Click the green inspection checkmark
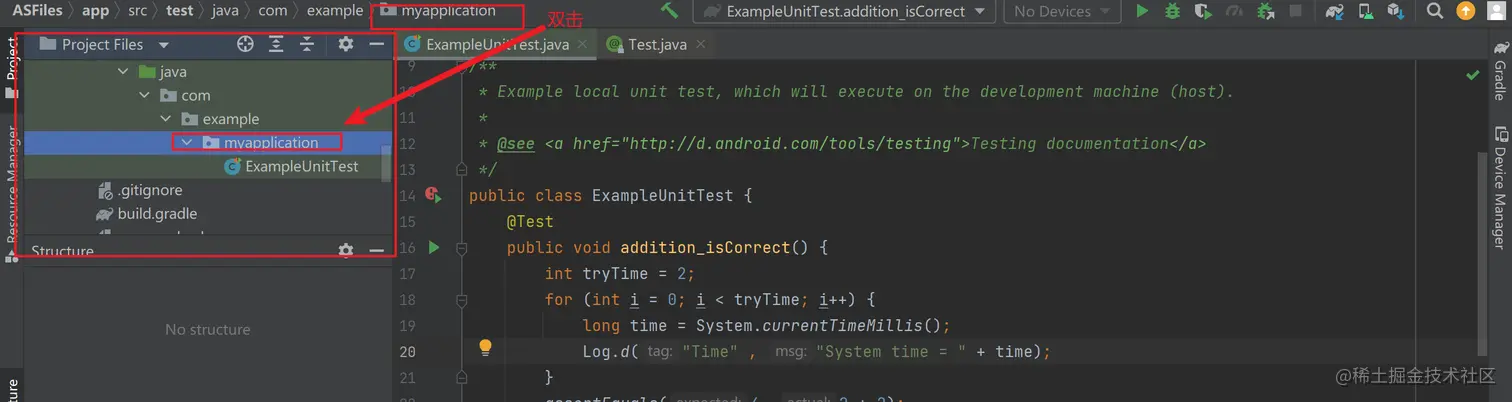1512x402 pixels. point(1473,74)
